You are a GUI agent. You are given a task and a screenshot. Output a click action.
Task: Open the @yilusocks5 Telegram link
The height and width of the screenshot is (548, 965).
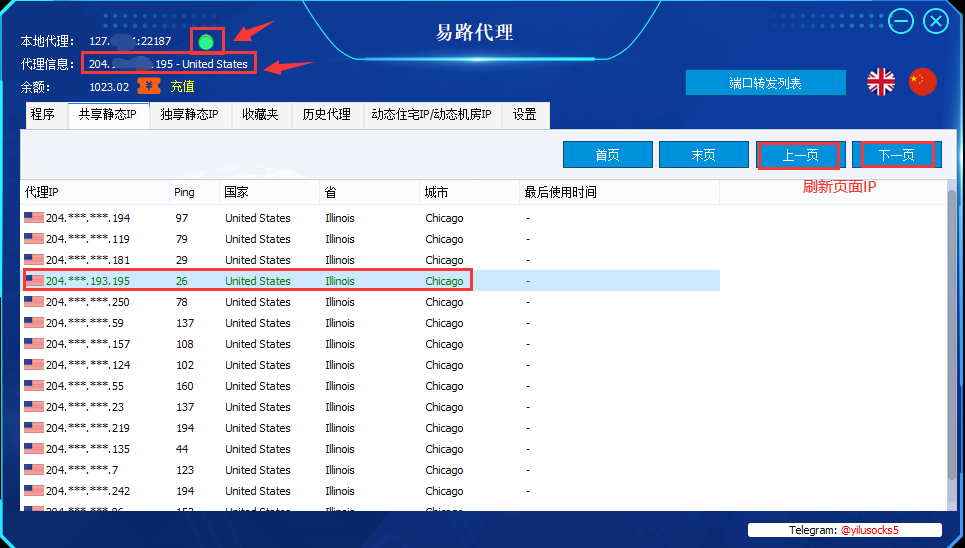pyautogui.click(x=869, y=530)
